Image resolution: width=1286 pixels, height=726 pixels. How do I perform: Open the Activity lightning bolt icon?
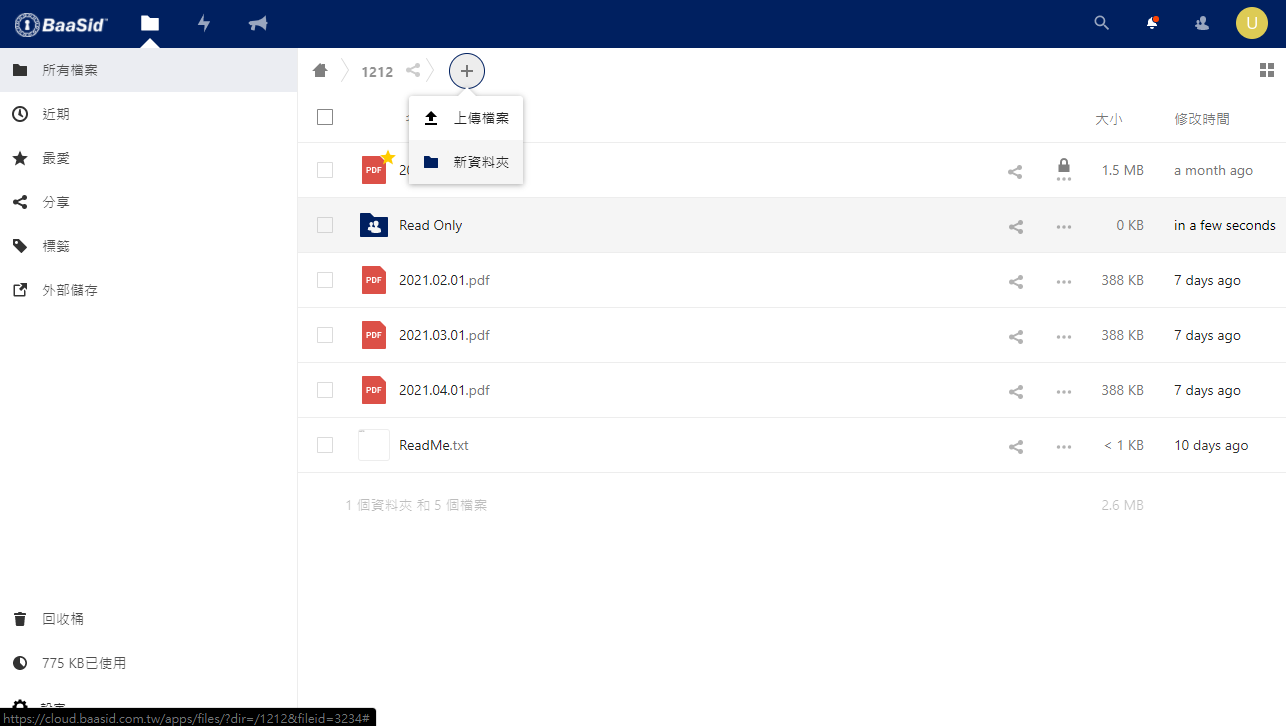coord(204,23)
